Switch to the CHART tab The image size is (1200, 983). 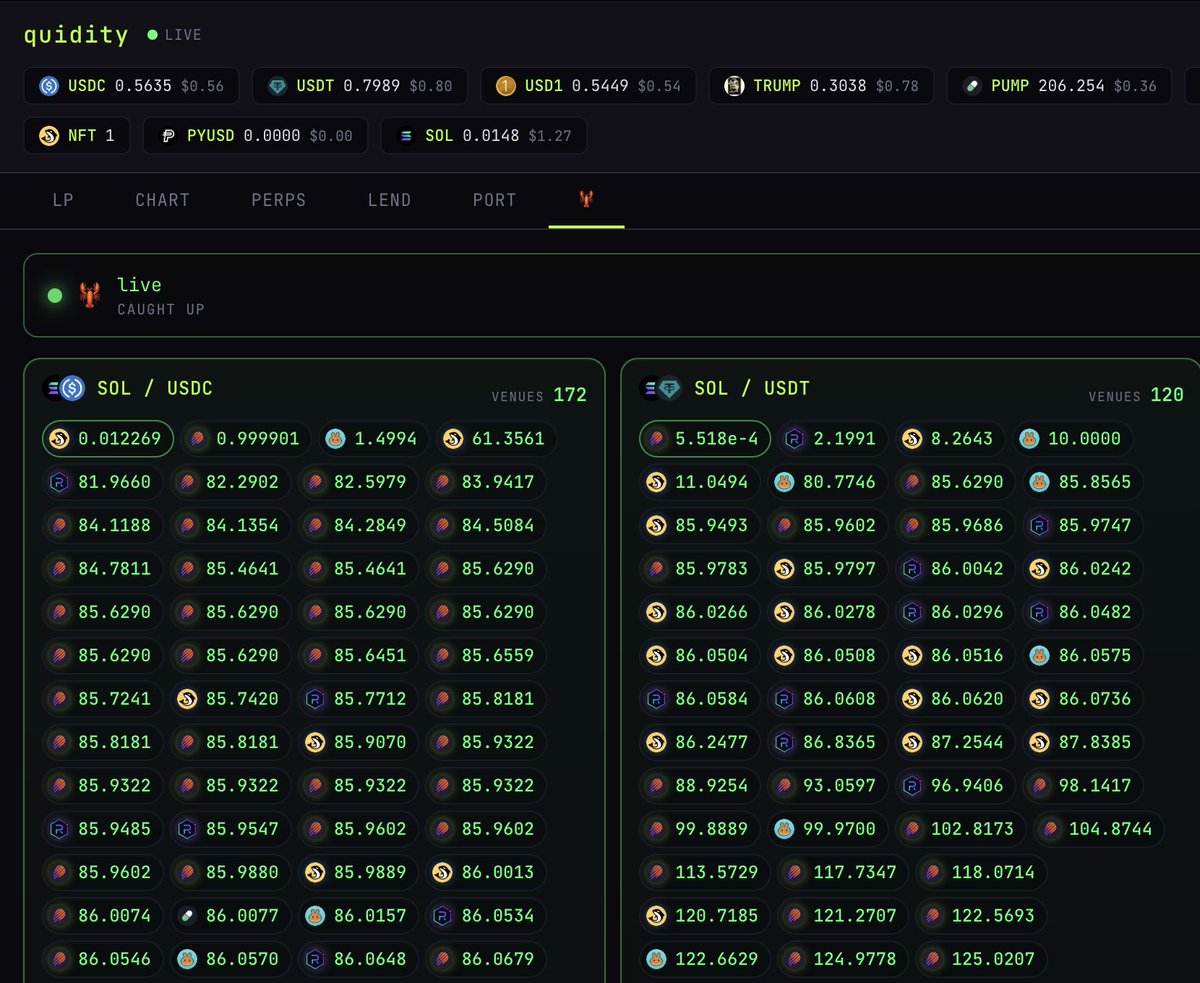(x=163, y=200)
